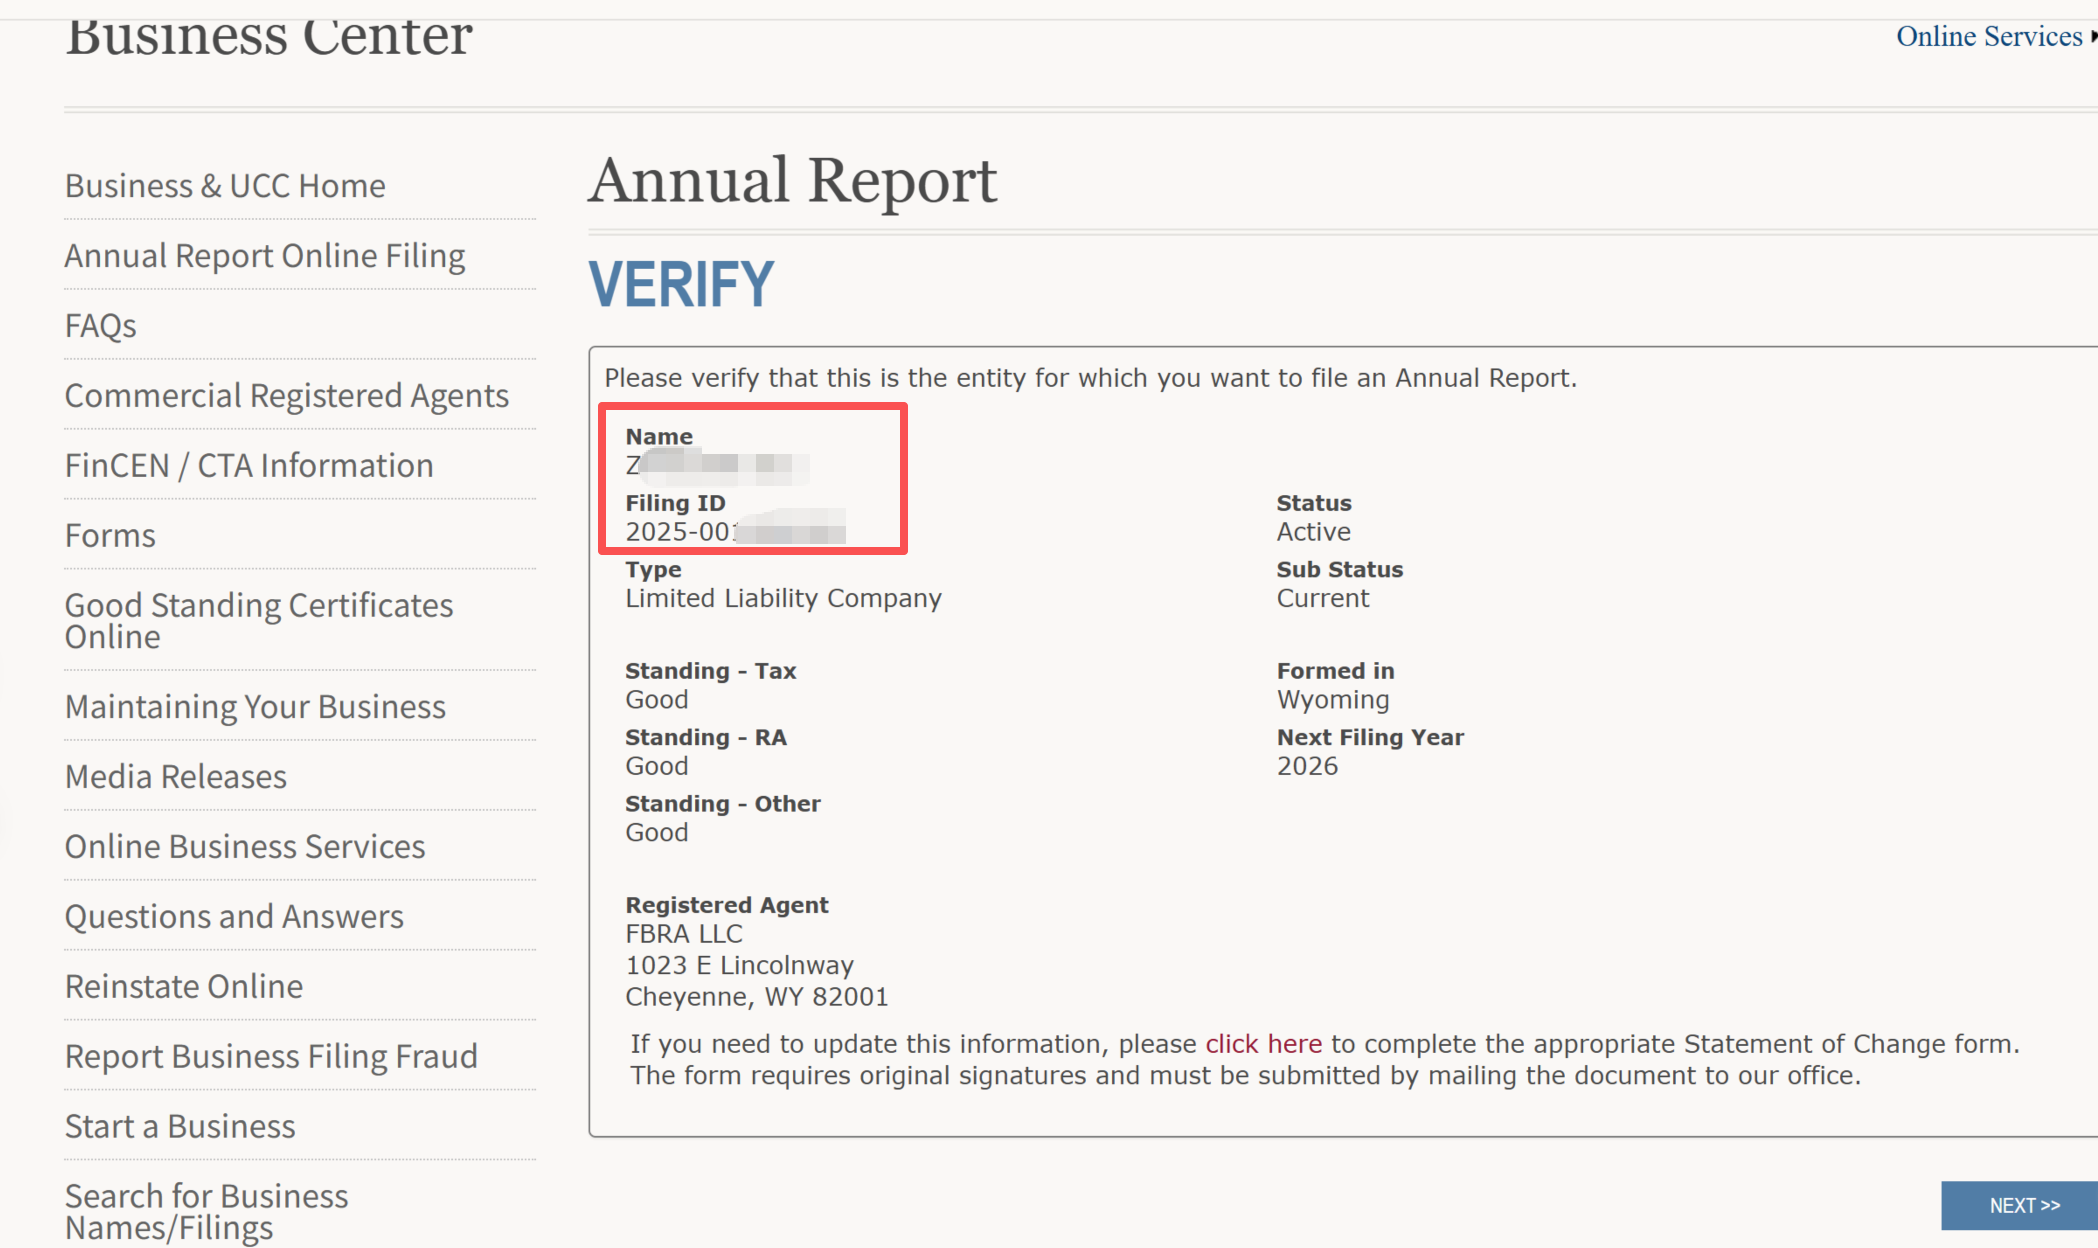The width and height of the screenshot is (2098, 1248).
Task: Click 'Cheyenne, WY 82001' address line
Action: (756, 997)
